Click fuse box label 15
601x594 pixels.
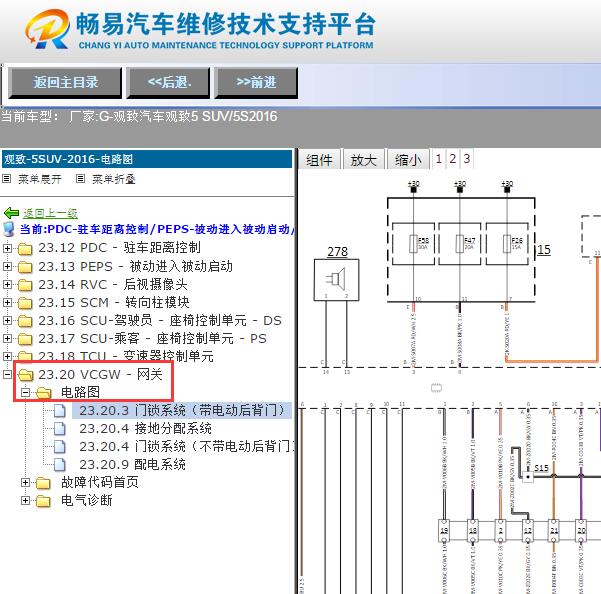tap(544, 249)
